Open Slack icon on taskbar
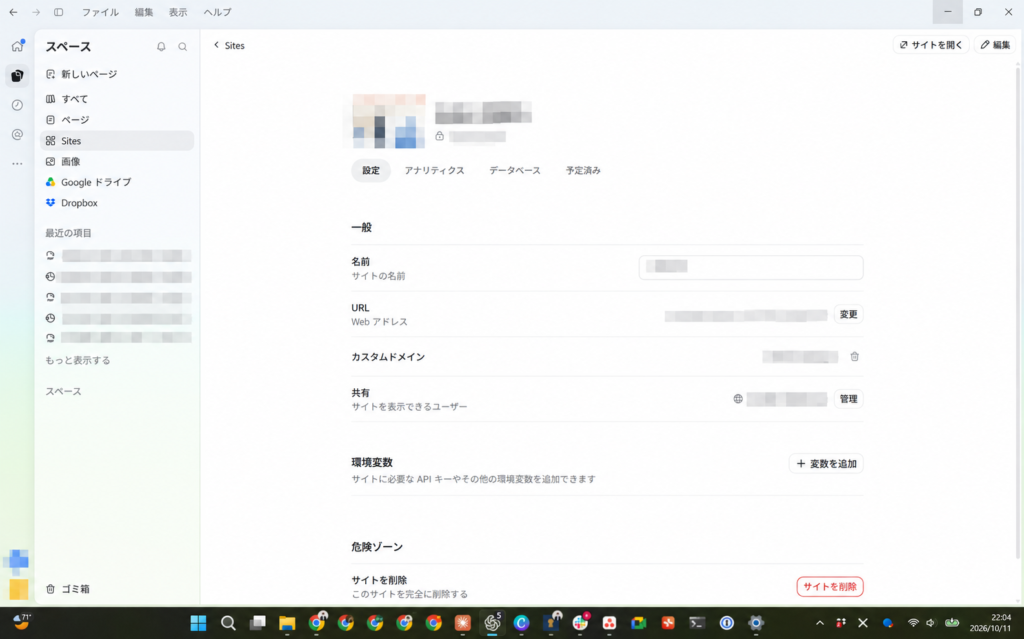Screen dimensions: 1024x639 pos(580,623)
